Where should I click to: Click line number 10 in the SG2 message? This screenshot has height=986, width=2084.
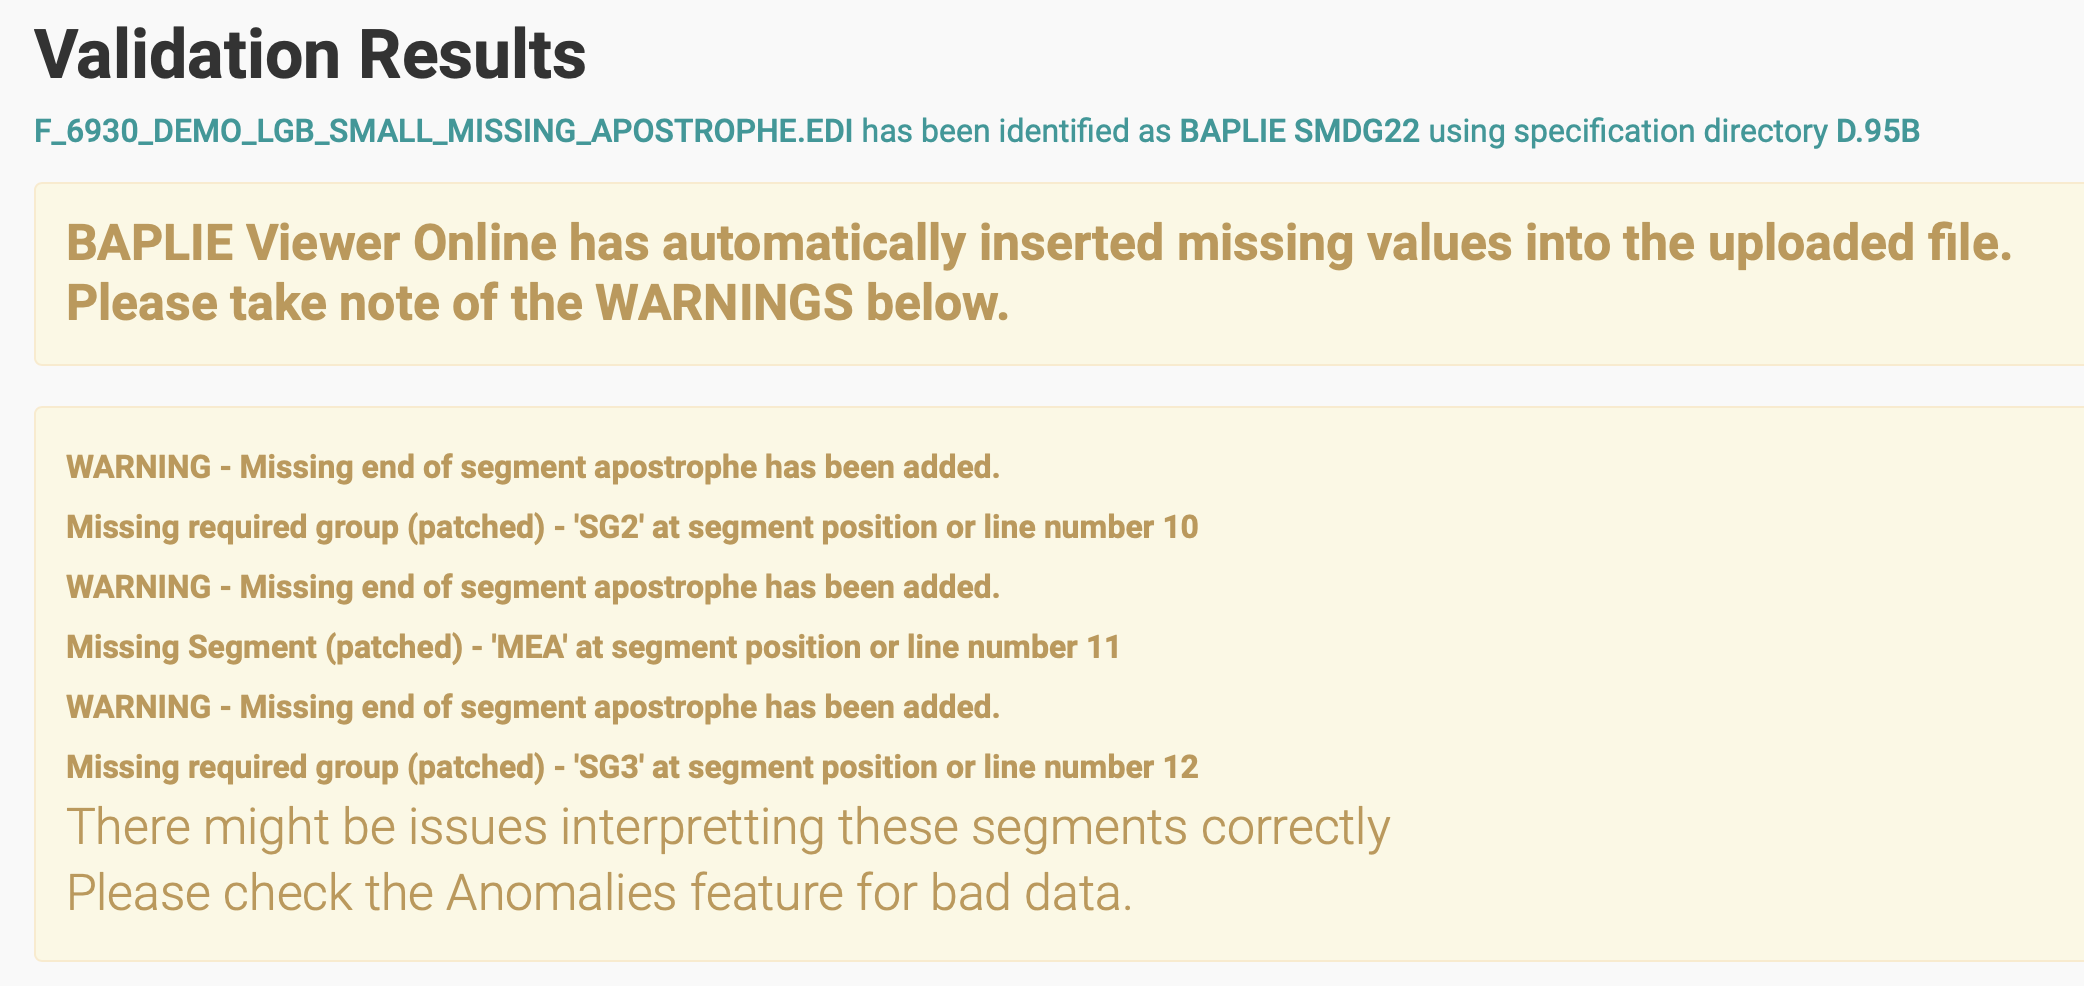pos(1180,527)
